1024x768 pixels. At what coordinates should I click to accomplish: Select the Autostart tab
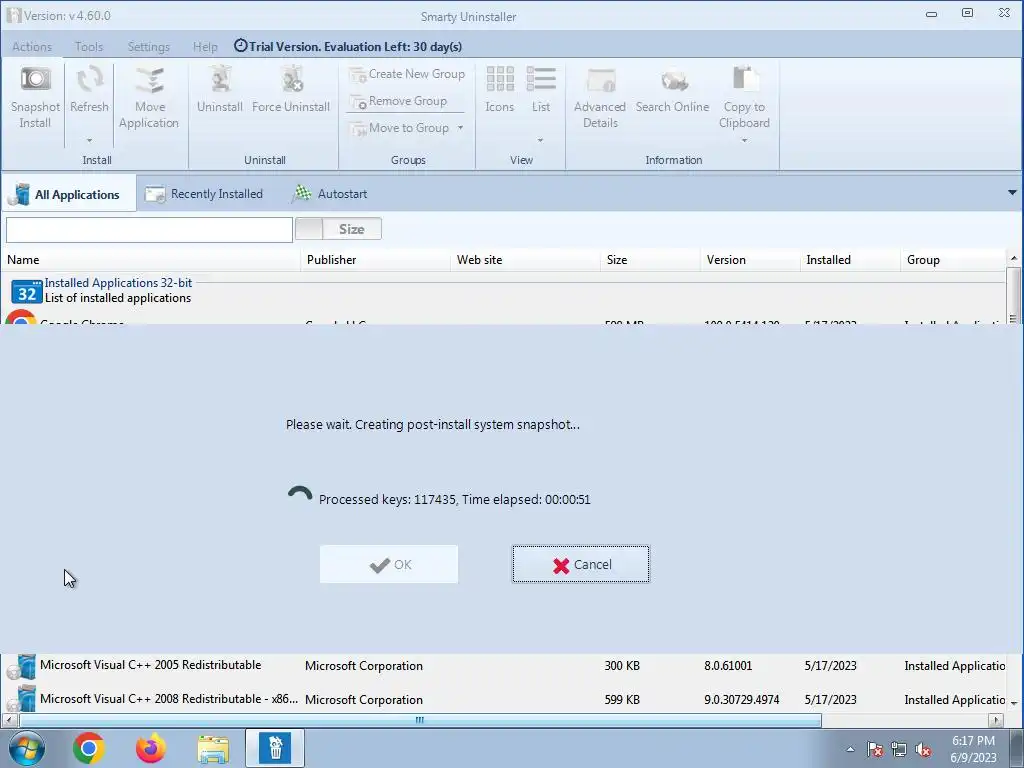coord(329,194)
